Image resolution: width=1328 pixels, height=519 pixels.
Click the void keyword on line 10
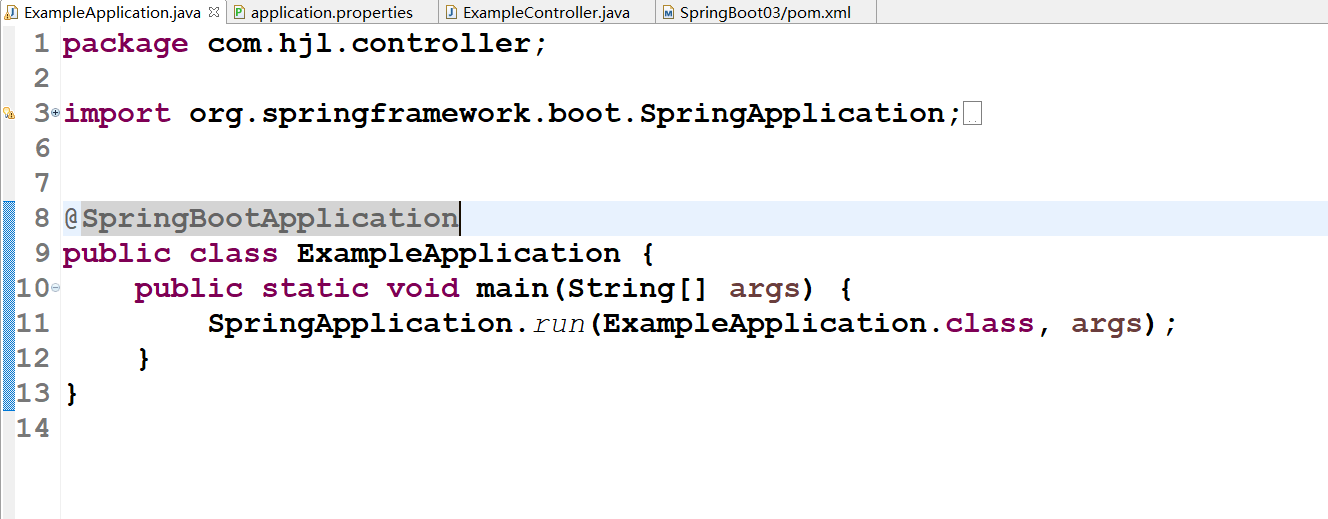[x=422, y=289]
